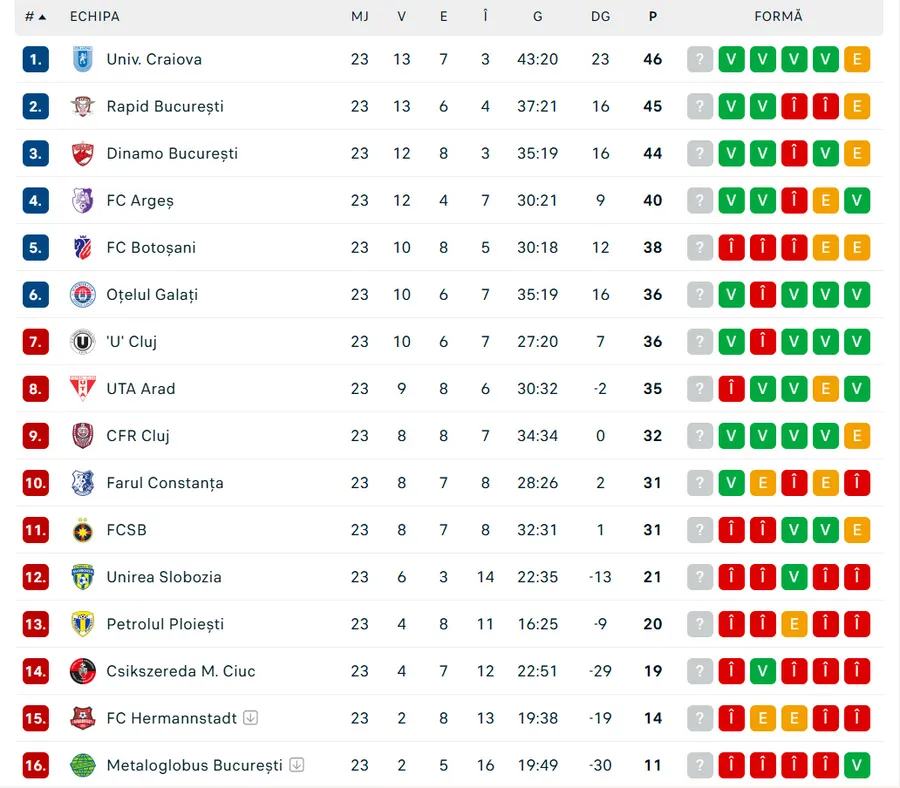The width and height of the screenshot is (900, 788).
Task: Click Univ. Craiova's orange E form badge
Action: (857, 59)
